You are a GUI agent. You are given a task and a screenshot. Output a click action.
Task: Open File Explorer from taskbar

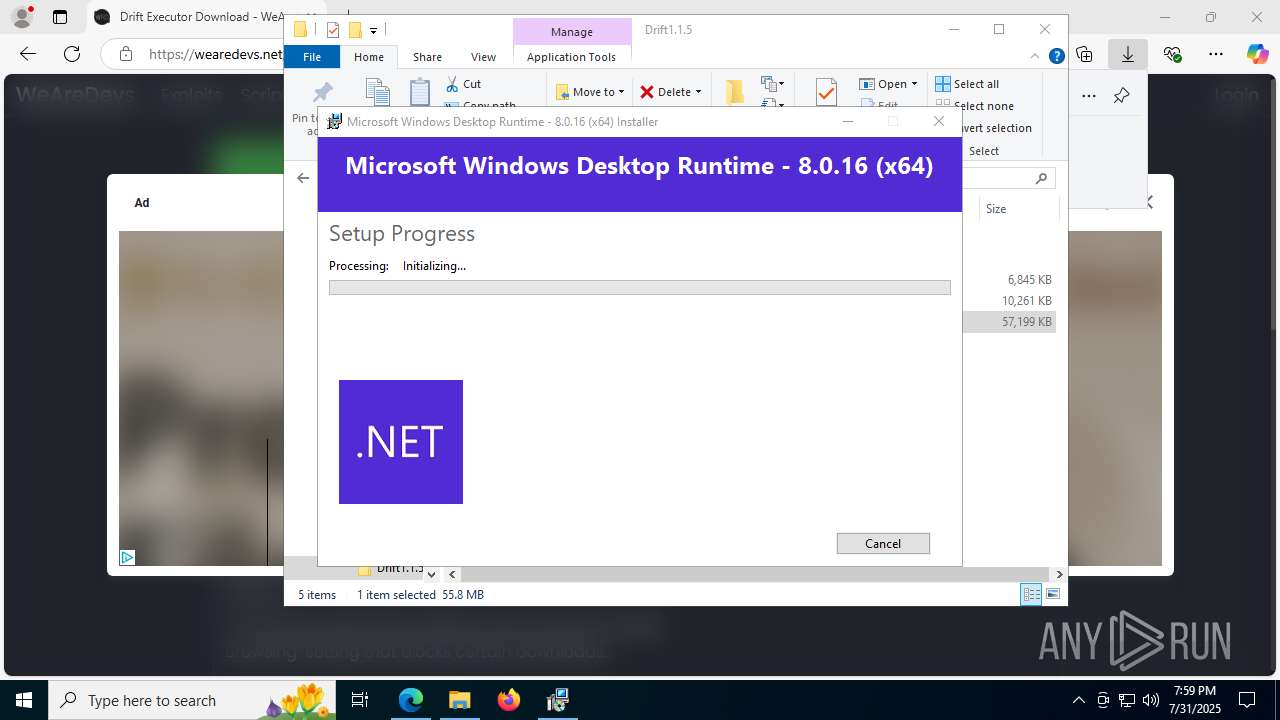(x=460, y=700)
